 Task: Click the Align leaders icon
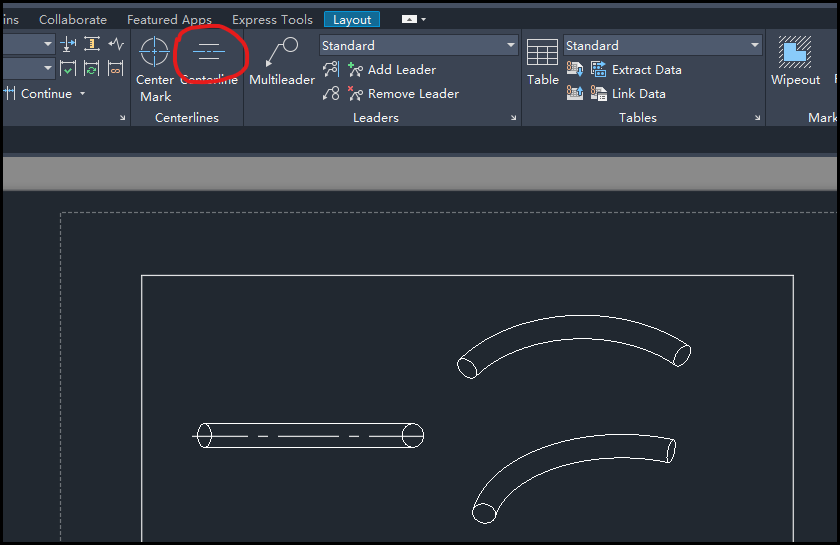pos(331,69)
